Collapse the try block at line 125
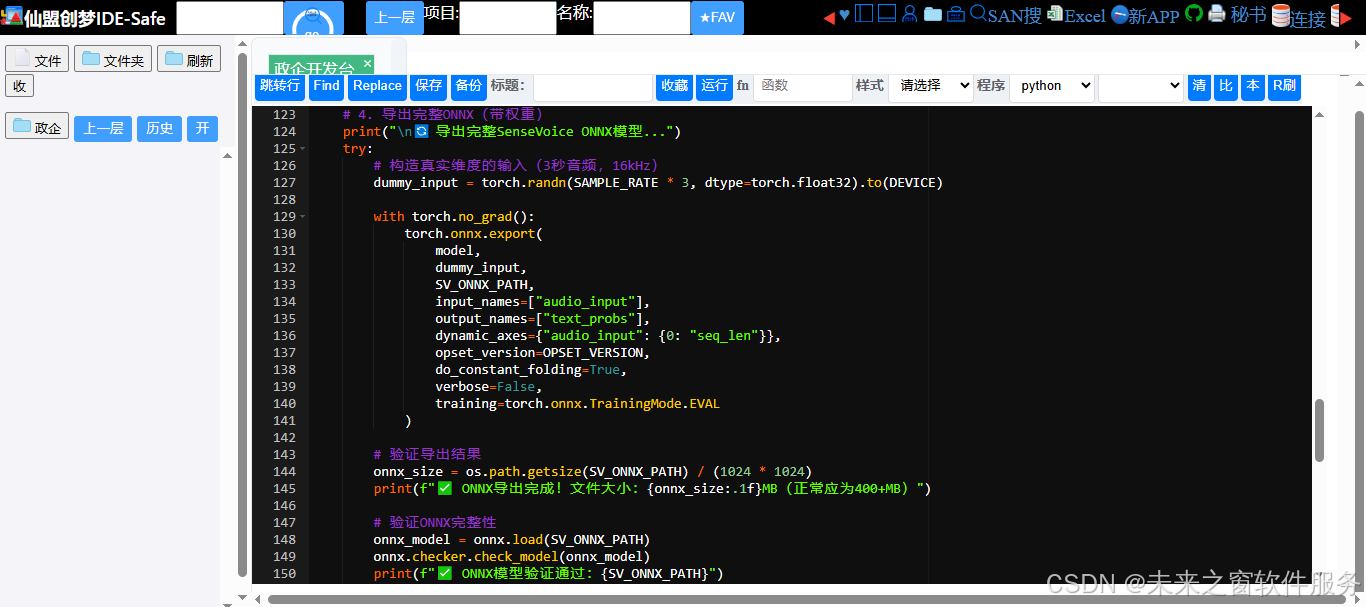The height and width of the screenshot is (607, 1366). pyautogui.click(x=302, y=149)
